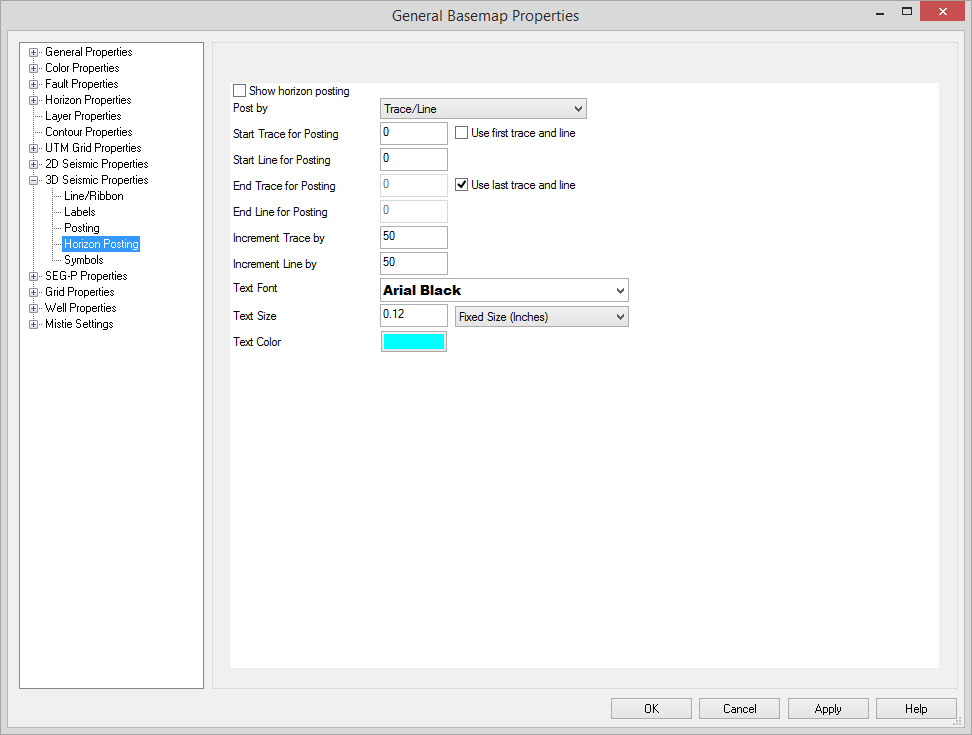Click the cyan Text Color swatch
This screenshot has height=735, width=972.
[413, 342]
